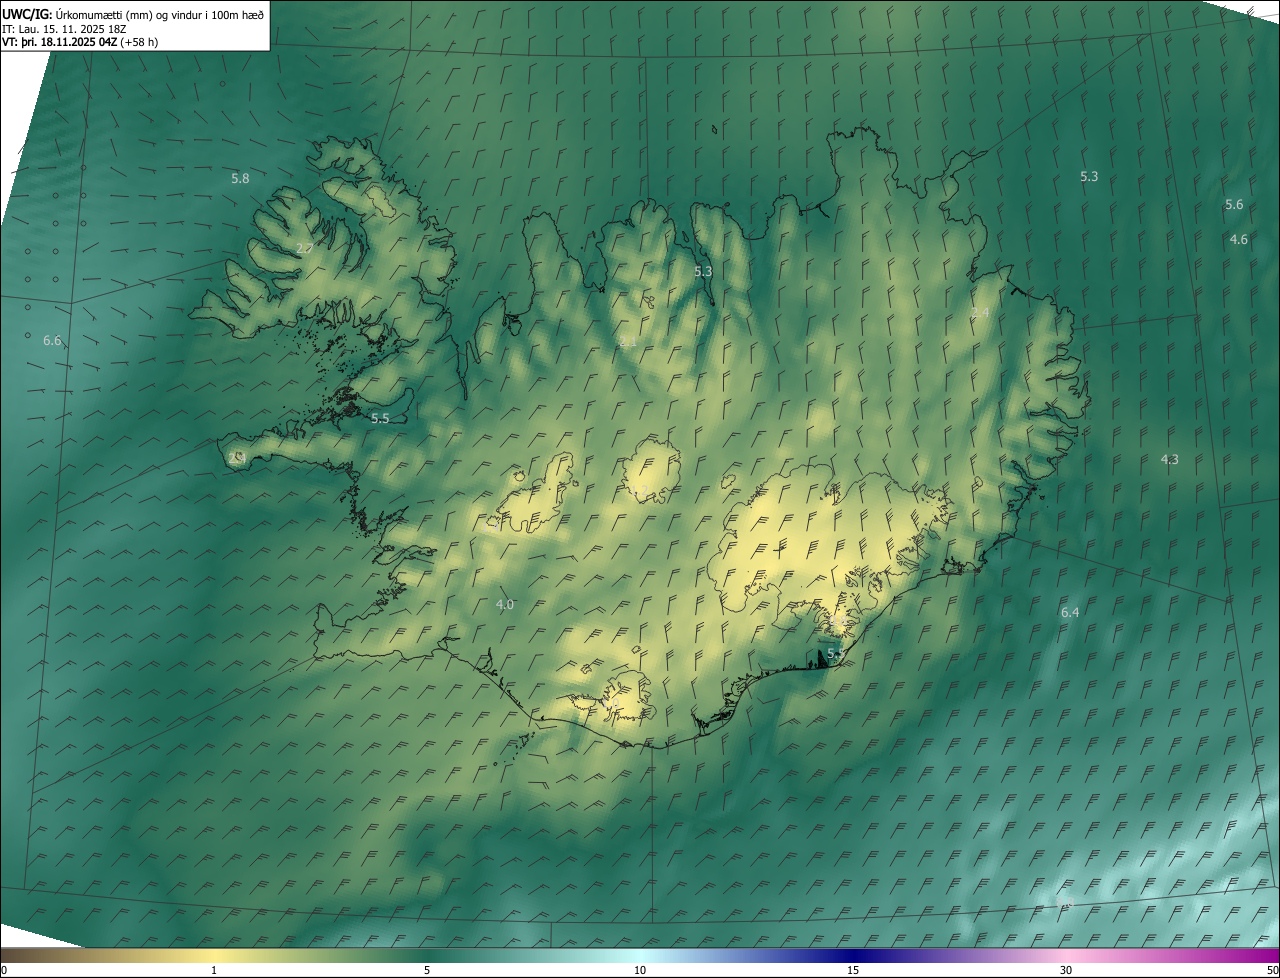Click the 2.4 value in northeast Iceland
Image resolution: width=1280 pixels, height=978 pixels.
980,313
